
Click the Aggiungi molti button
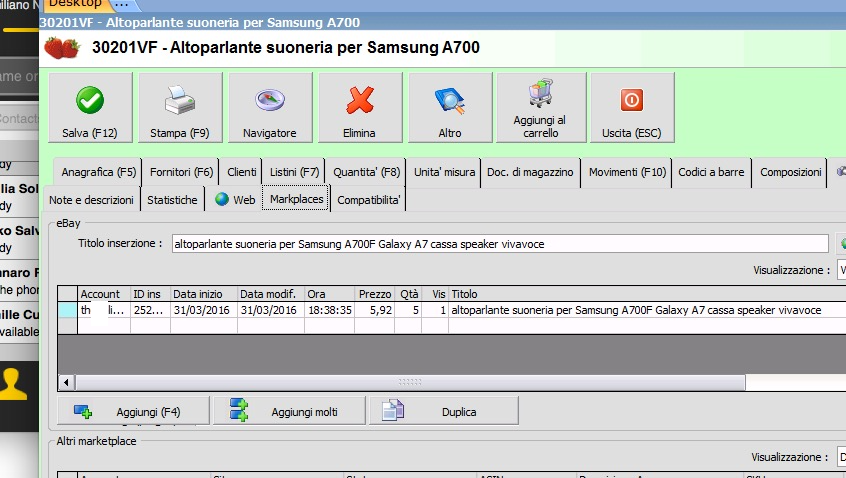click(x=290, y=412)
